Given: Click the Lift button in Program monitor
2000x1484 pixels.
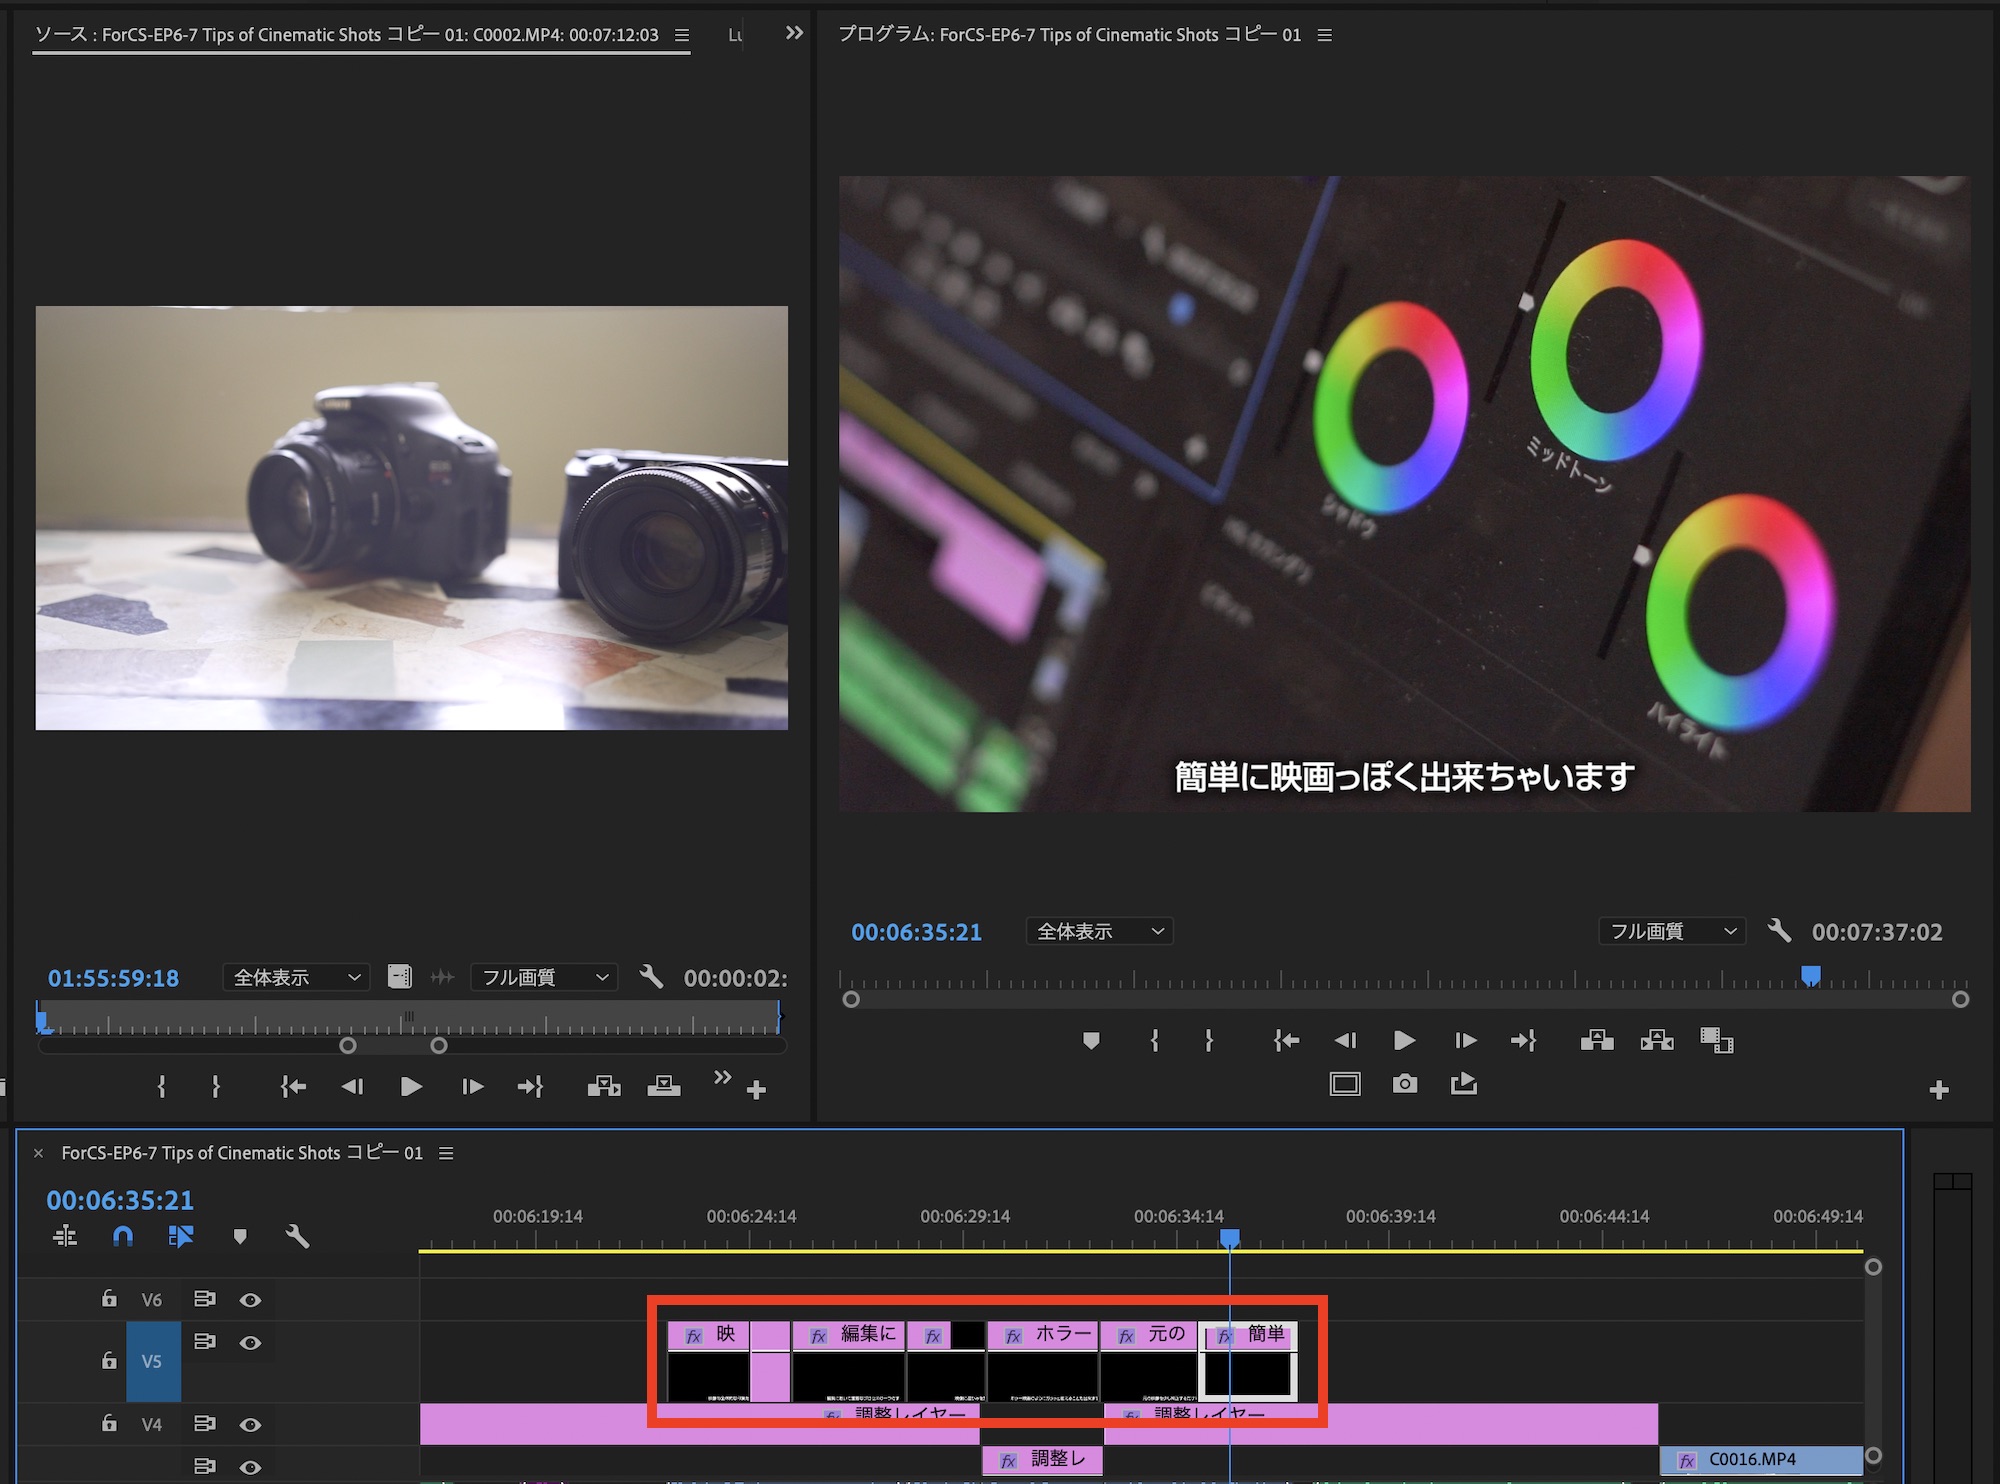Looking at the screenshot, I should click(1596, 1040).
